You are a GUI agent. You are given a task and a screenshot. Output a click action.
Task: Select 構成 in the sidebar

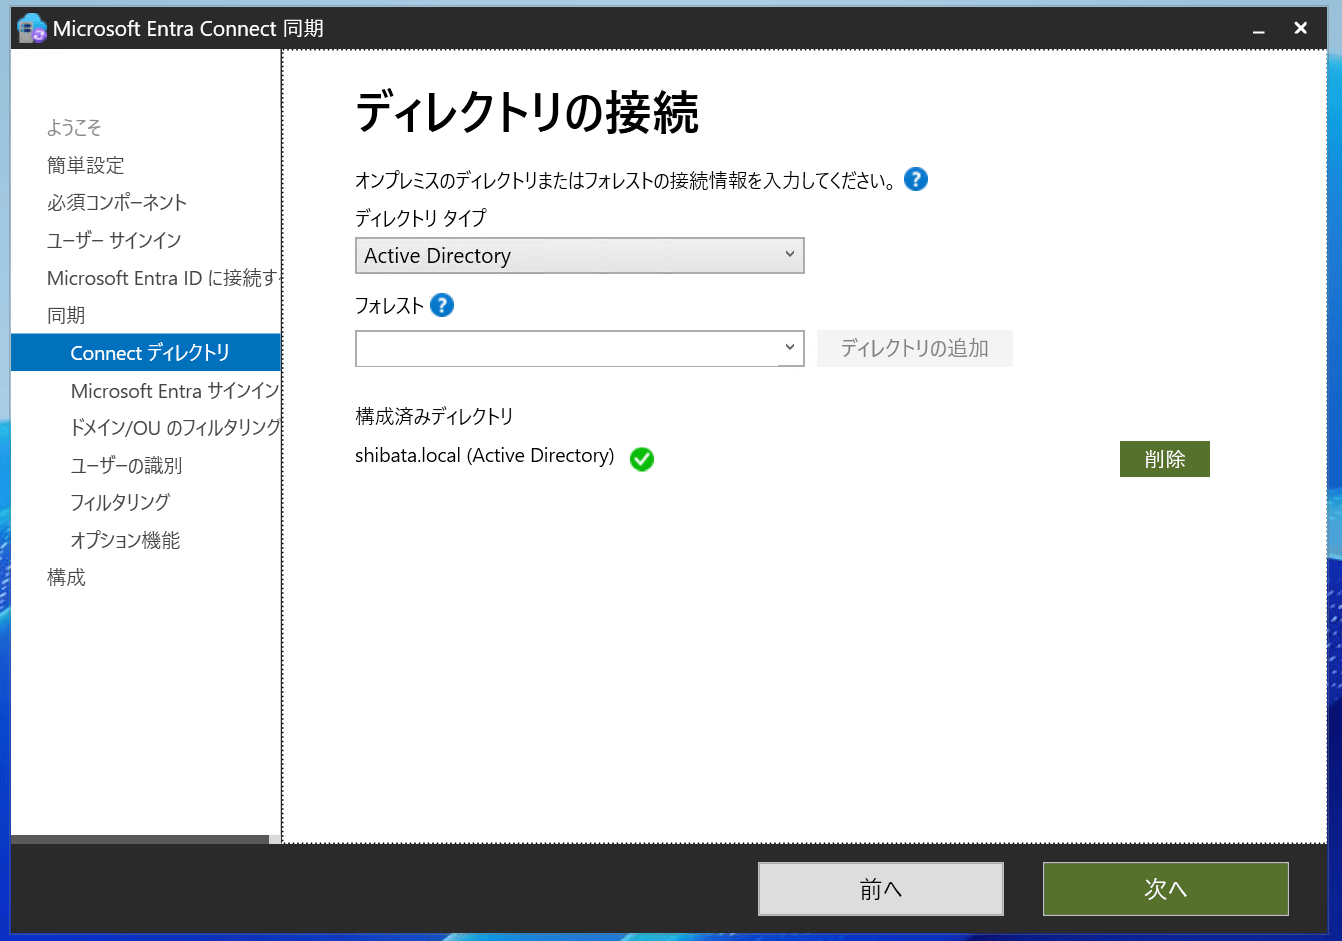pyautogui.click(x=66, y=577)
